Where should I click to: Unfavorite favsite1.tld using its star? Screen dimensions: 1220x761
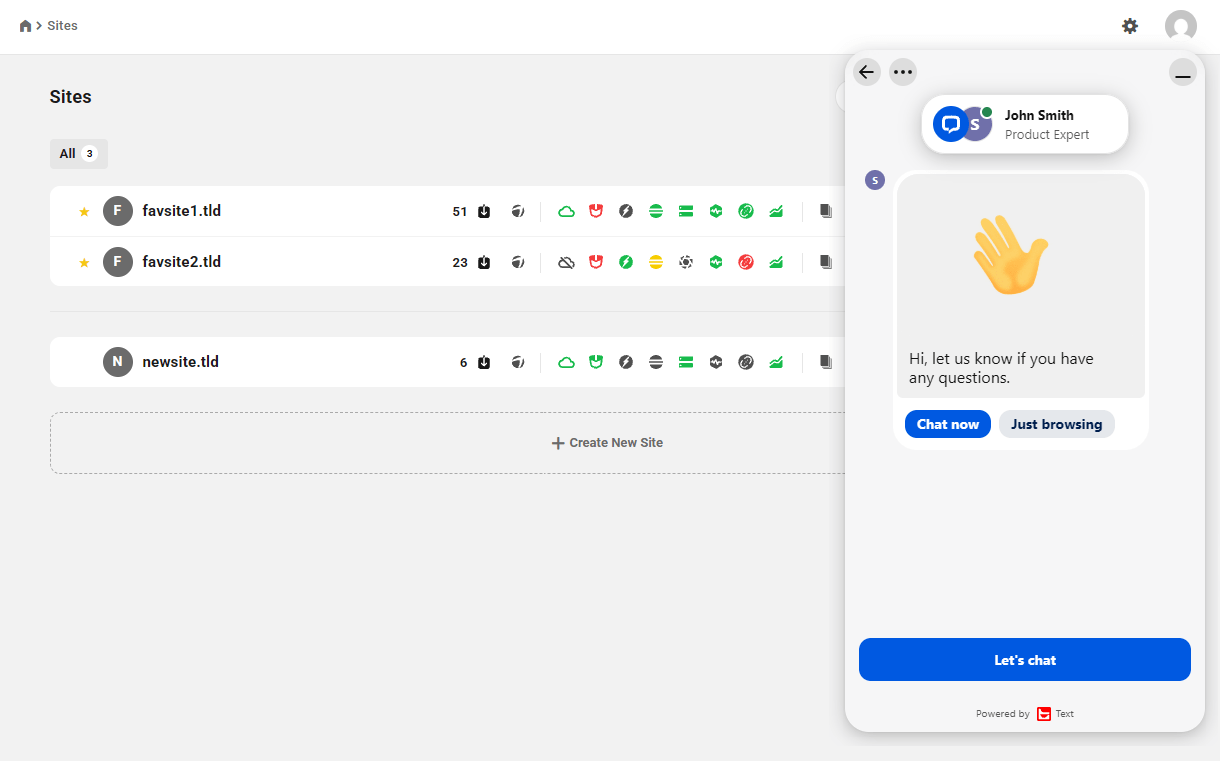(84, 211)
